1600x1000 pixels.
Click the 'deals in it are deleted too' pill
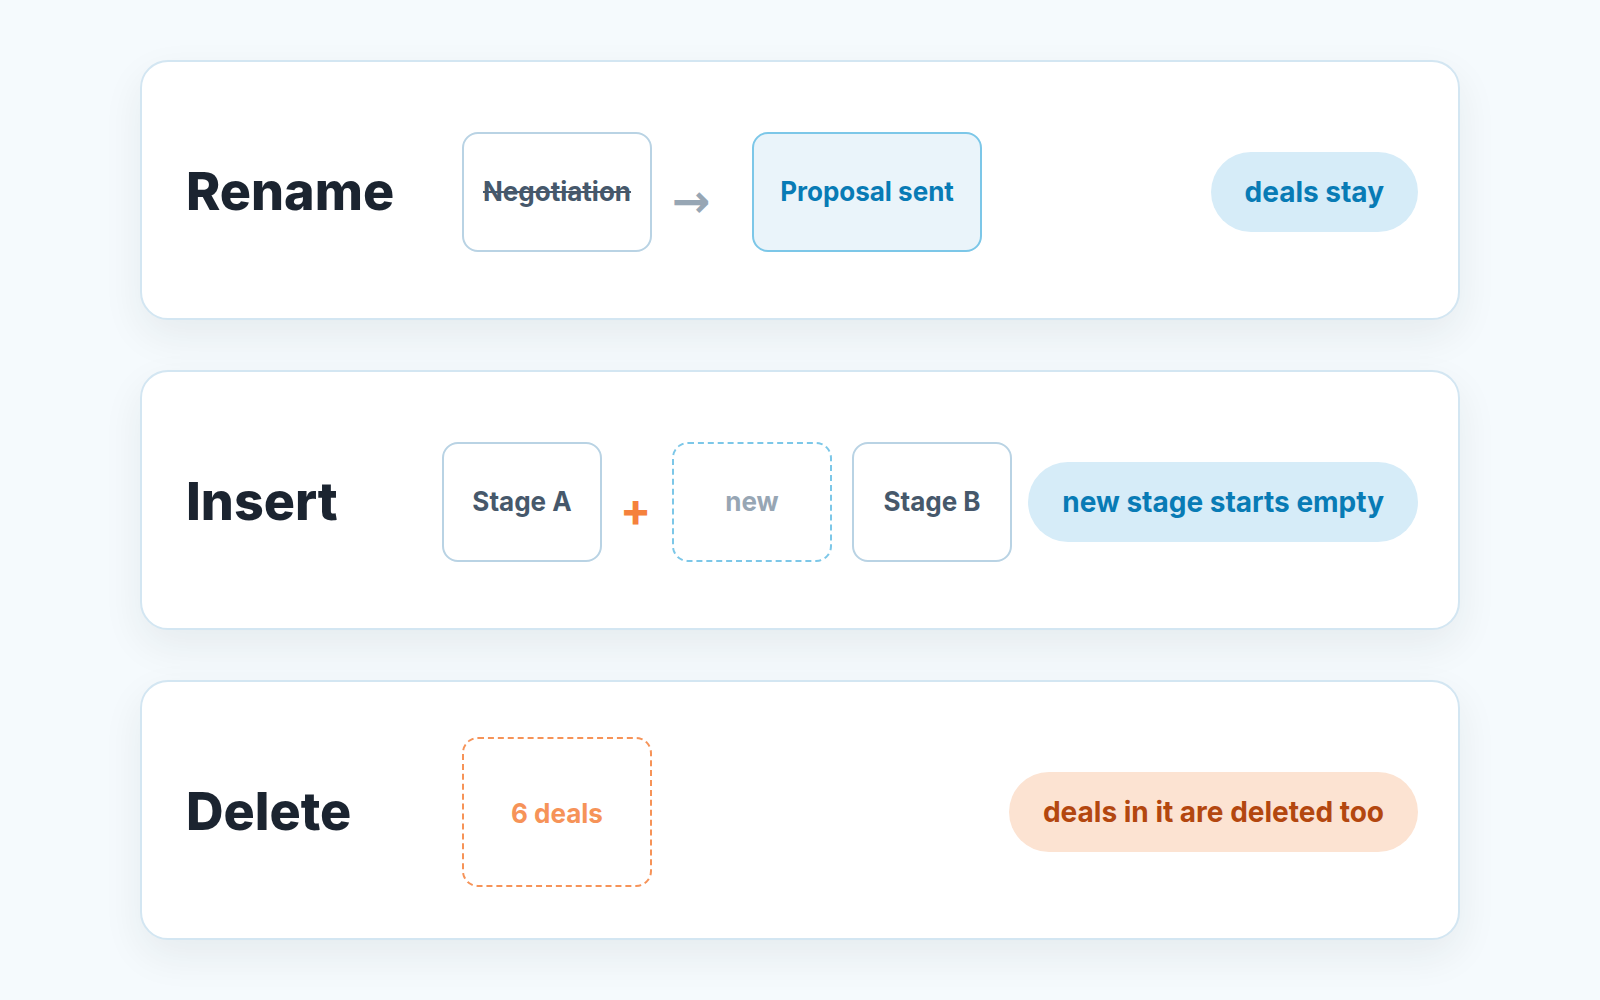[x=1213, y=812]
